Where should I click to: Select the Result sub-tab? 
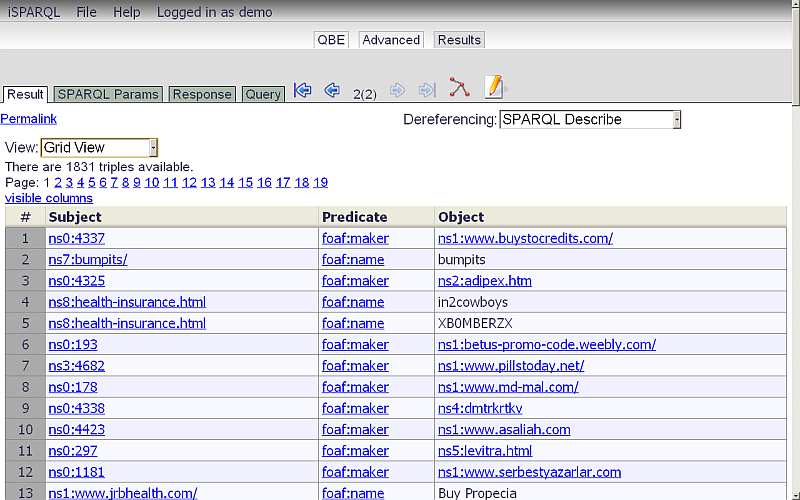[25, 94]
